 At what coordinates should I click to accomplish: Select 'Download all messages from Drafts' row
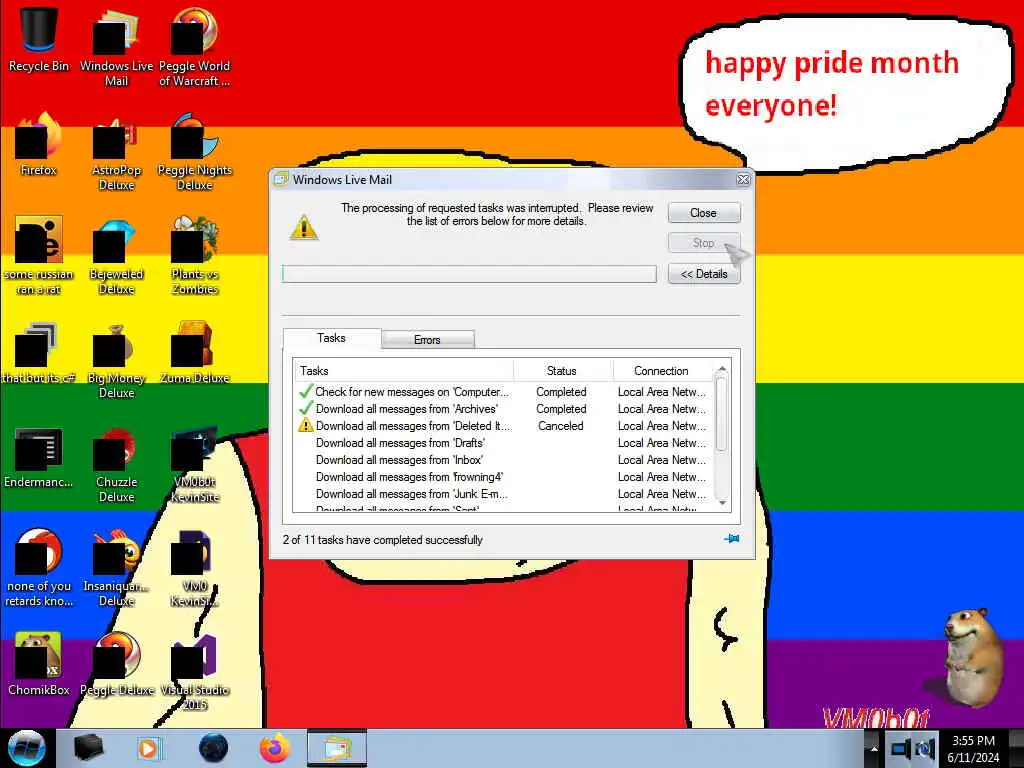pyautogui.click(x=503, y=443)
